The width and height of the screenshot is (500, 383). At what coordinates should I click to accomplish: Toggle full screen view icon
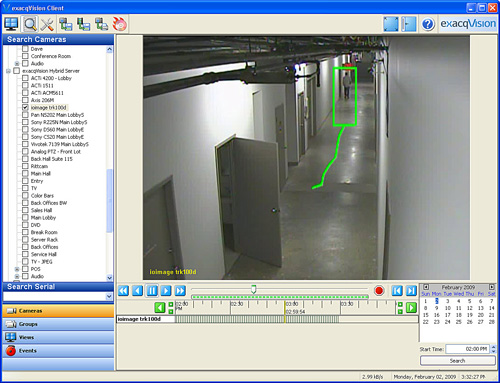(x=391, y=24)
